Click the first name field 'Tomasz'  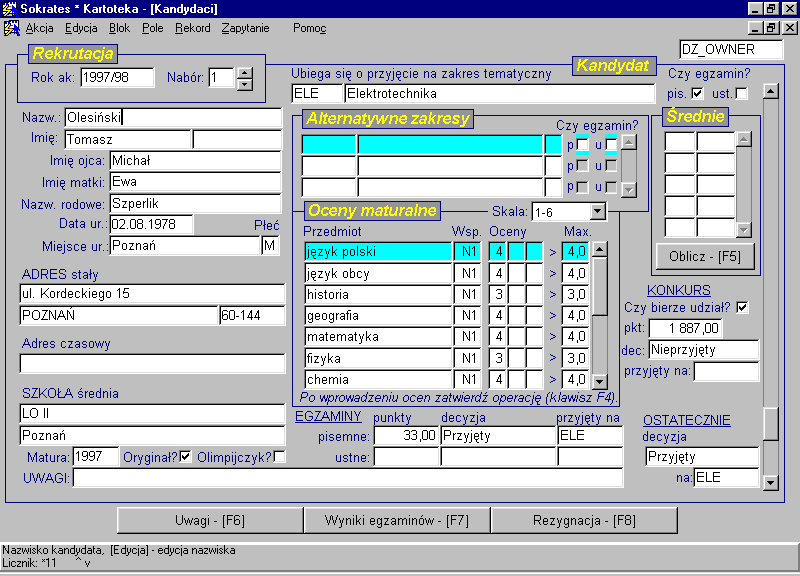[128, 139]
